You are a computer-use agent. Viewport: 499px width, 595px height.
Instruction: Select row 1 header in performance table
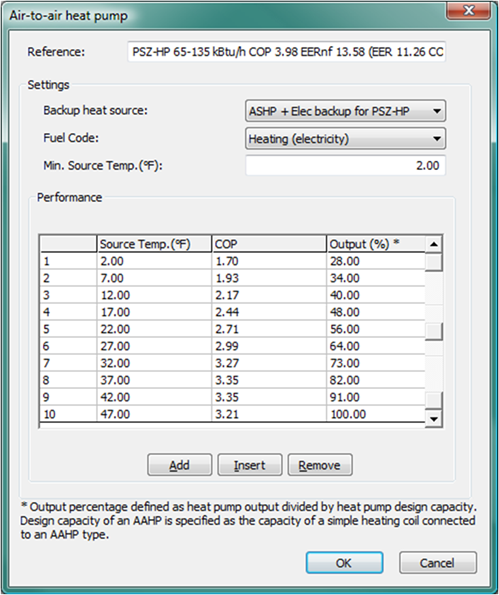click(68, 261)
